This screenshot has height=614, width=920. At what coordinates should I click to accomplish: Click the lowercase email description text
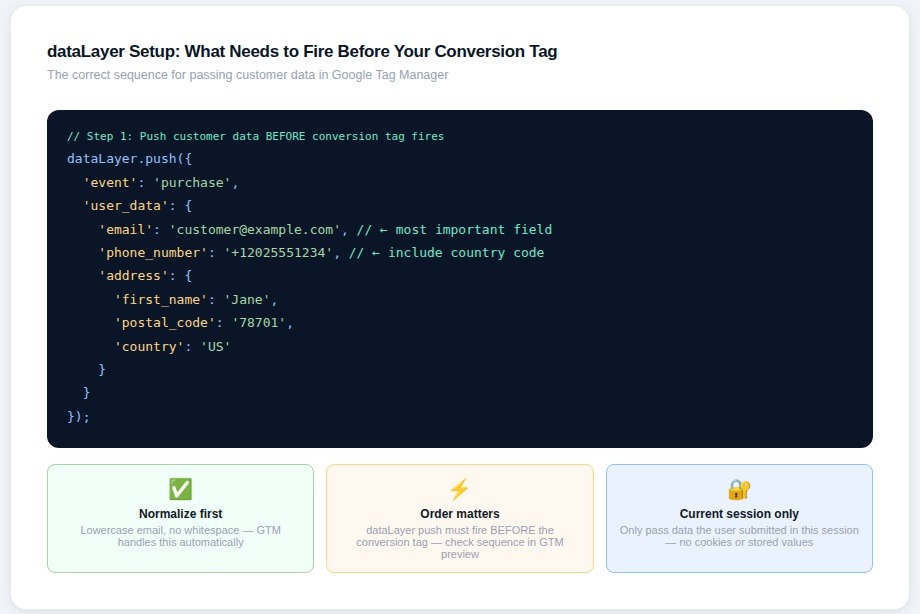(180, 536)
